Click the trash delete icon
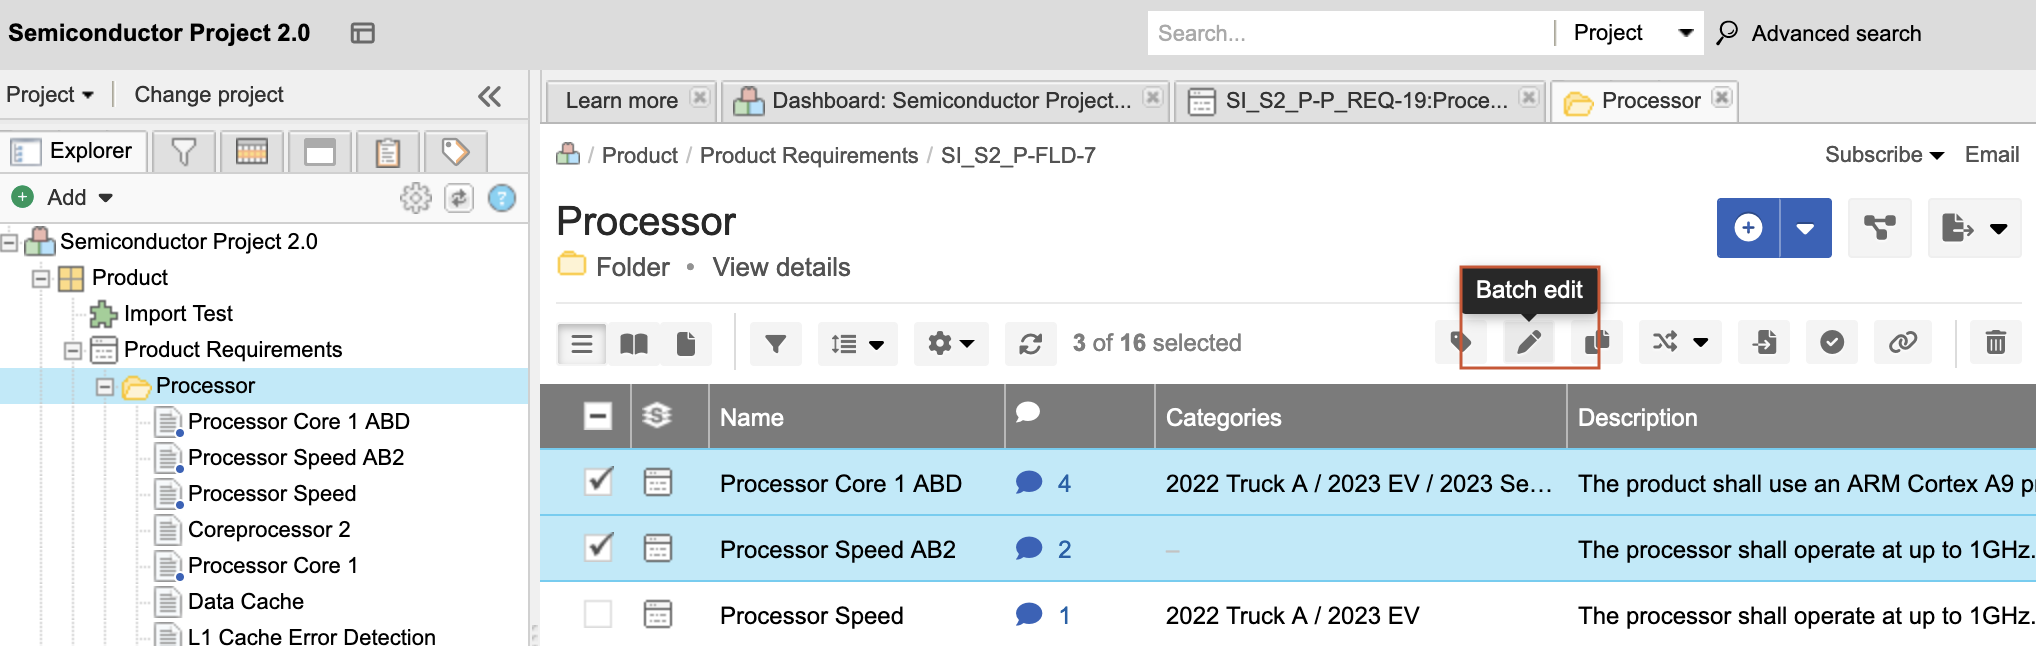 pos(1995,343)
